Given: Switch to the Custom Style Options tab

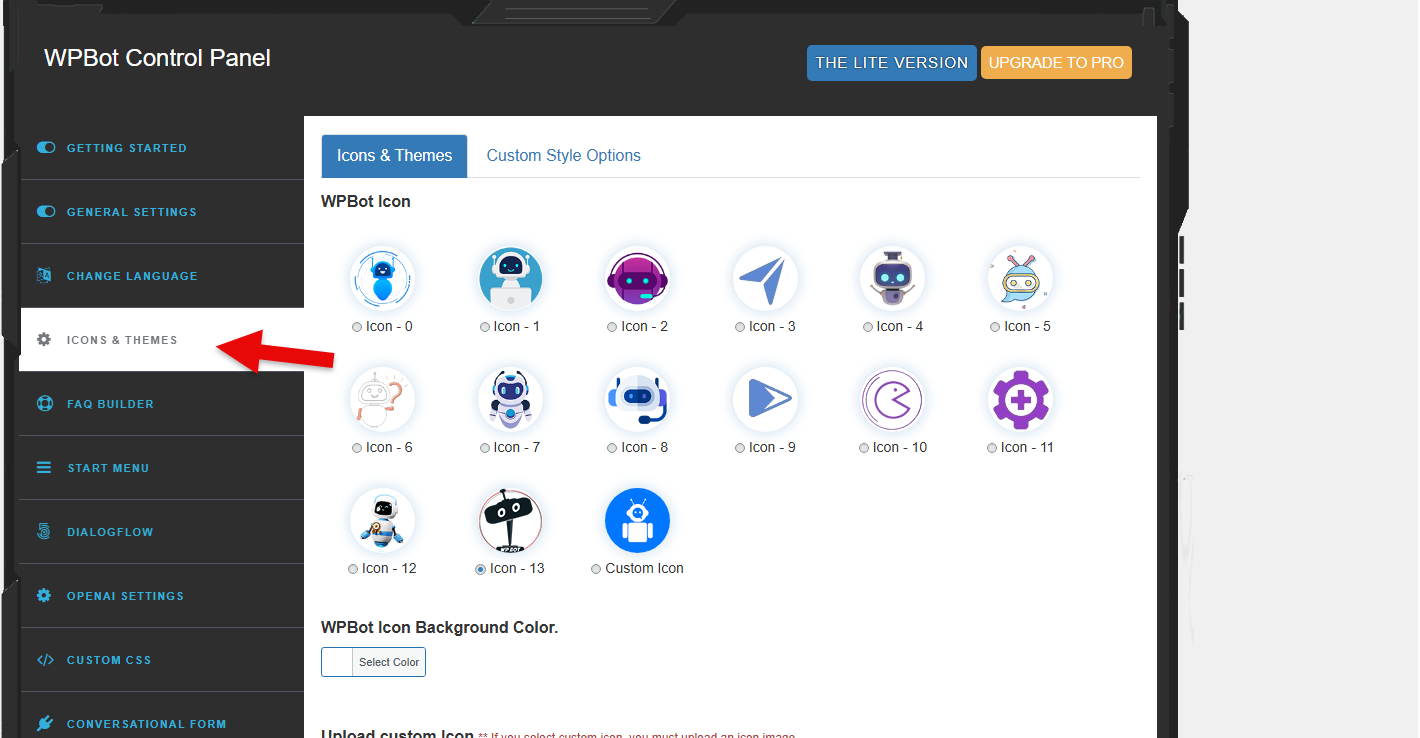Looking at the screenshot, I should pos(564,156).
